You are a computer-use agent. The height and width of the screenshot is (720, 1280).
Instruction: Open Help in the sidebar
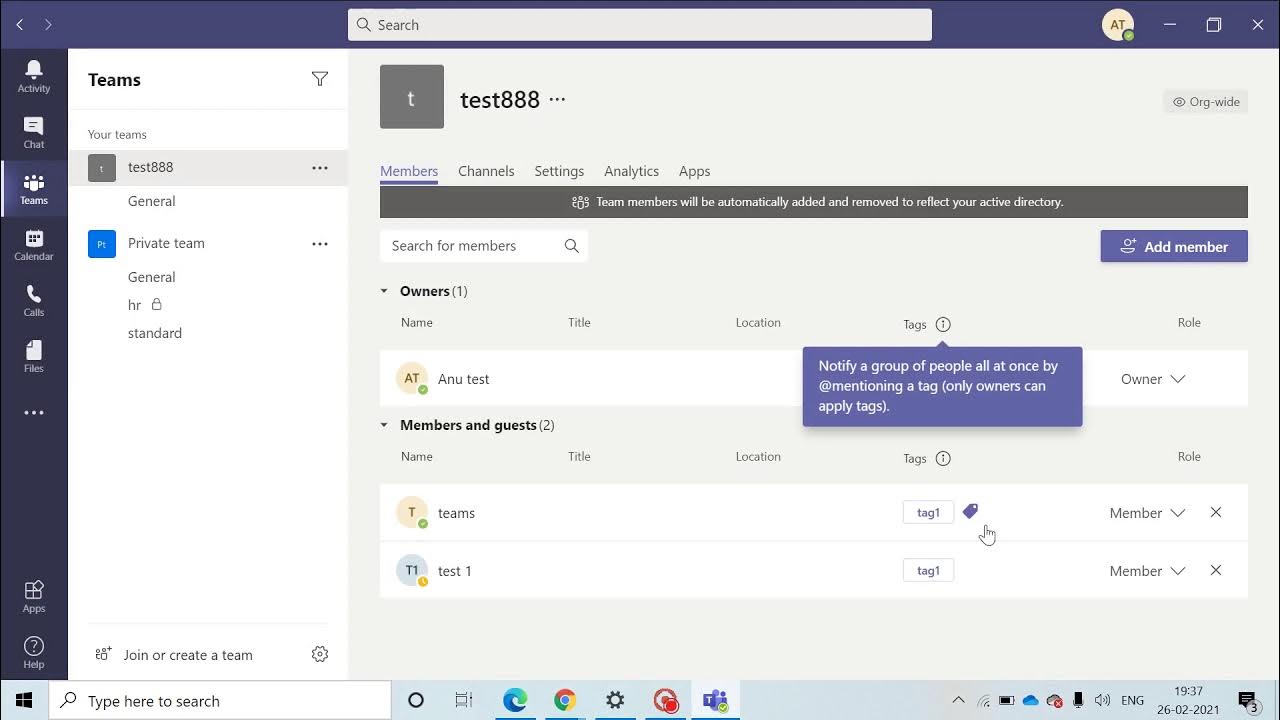click(x=34, y=652)
